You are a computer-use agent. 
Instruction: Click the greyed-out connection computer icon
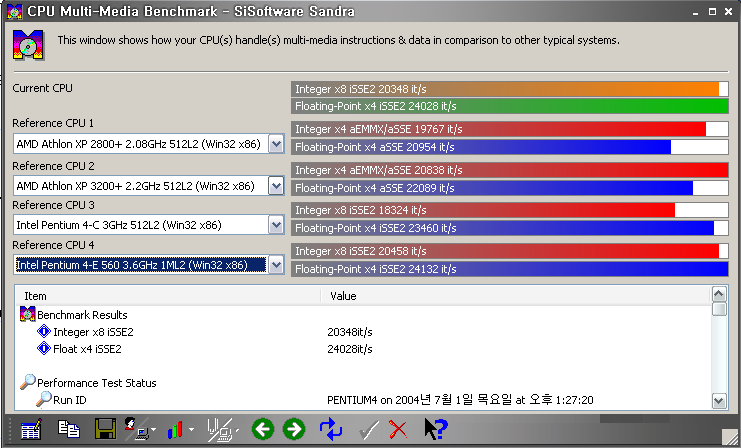point(220,429)
